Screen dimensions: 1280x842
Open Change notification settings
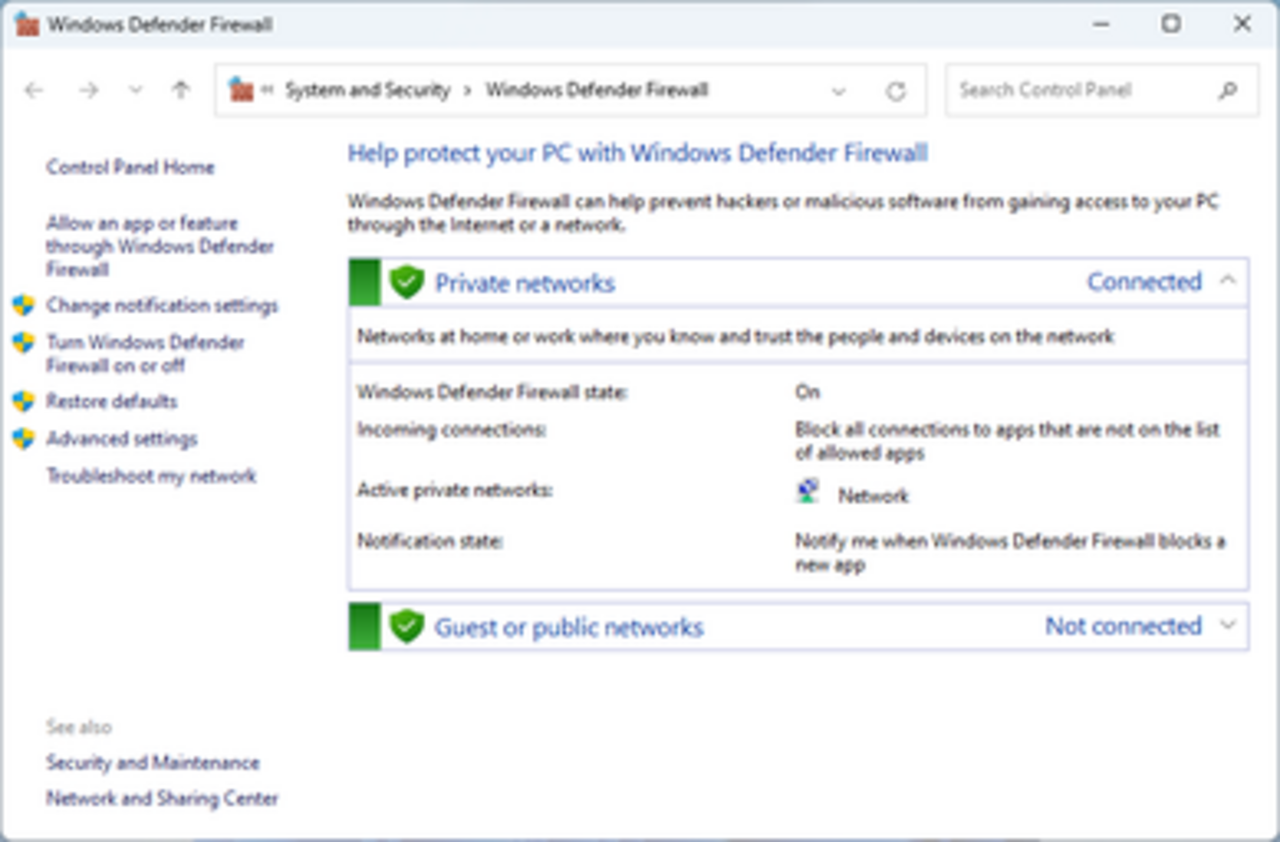coord(162,306)
